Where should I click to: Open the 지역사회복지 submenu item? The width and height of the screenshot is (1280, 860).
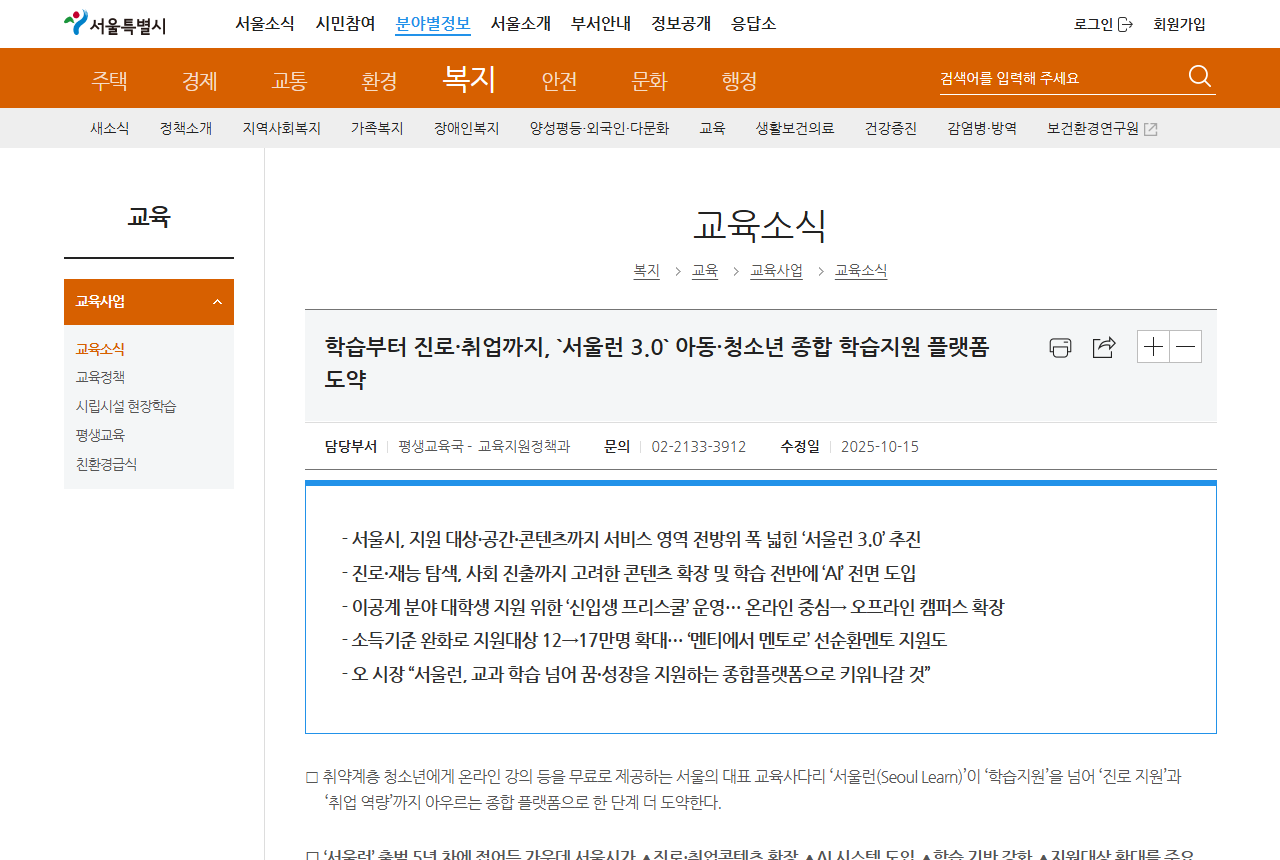point(282,128)
